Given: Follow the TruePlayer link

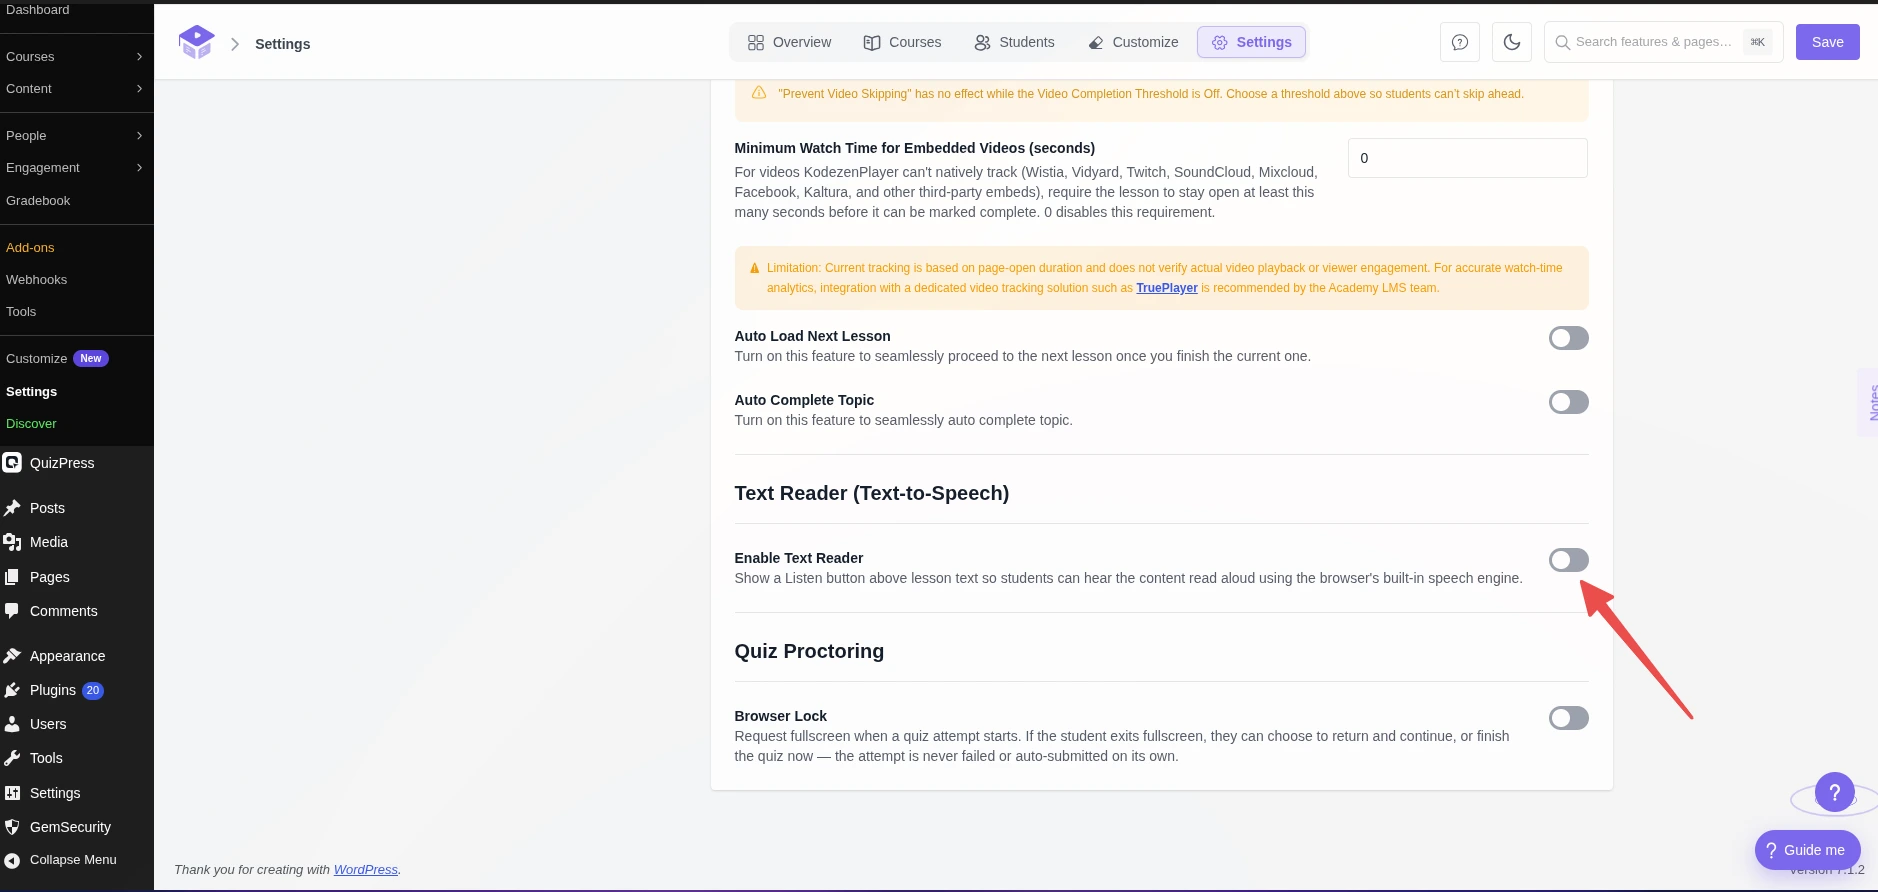Looking at the screenshot, I should [x=1166, y=288].
